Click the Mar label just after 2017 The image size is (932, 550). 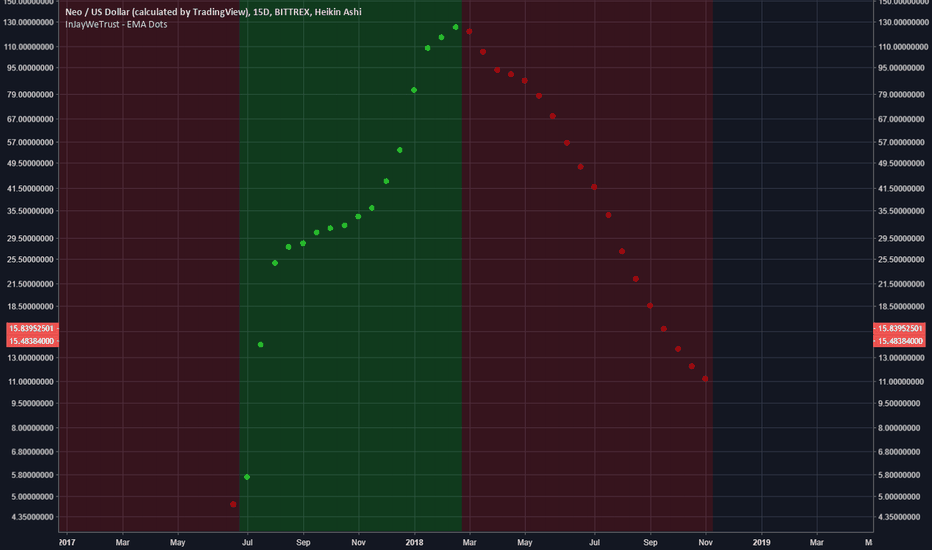pyautogui.click(x=122, y=542)
